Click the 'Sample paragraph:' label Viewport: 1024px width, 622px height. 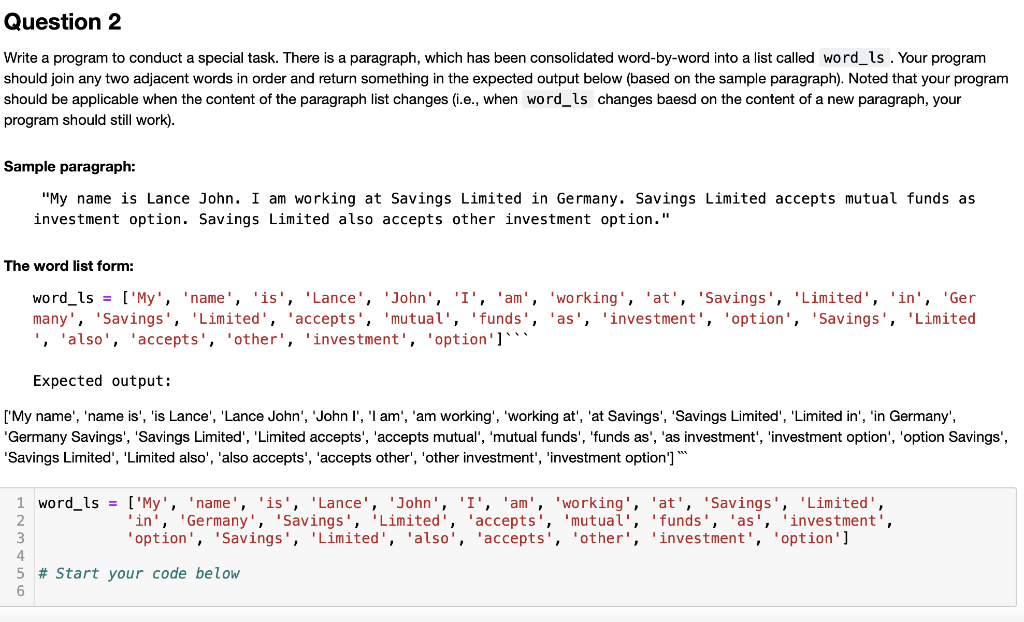pos(70,167)
